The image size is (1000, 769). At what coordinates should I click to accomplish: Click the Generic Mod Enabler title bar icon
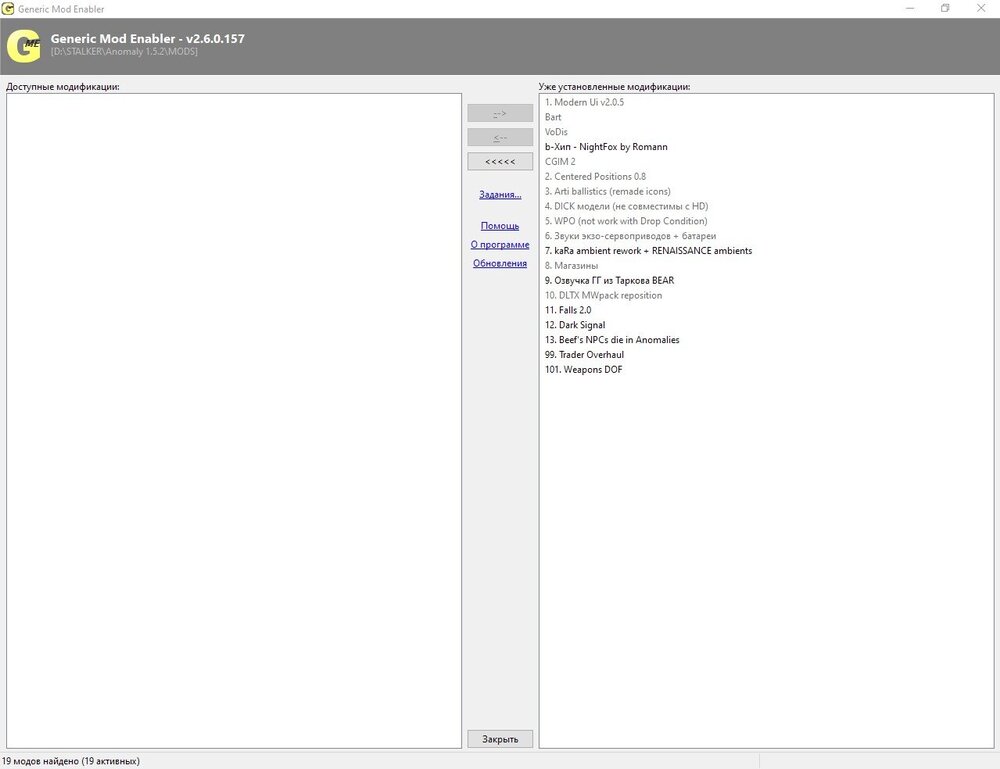tap(9, 9)
